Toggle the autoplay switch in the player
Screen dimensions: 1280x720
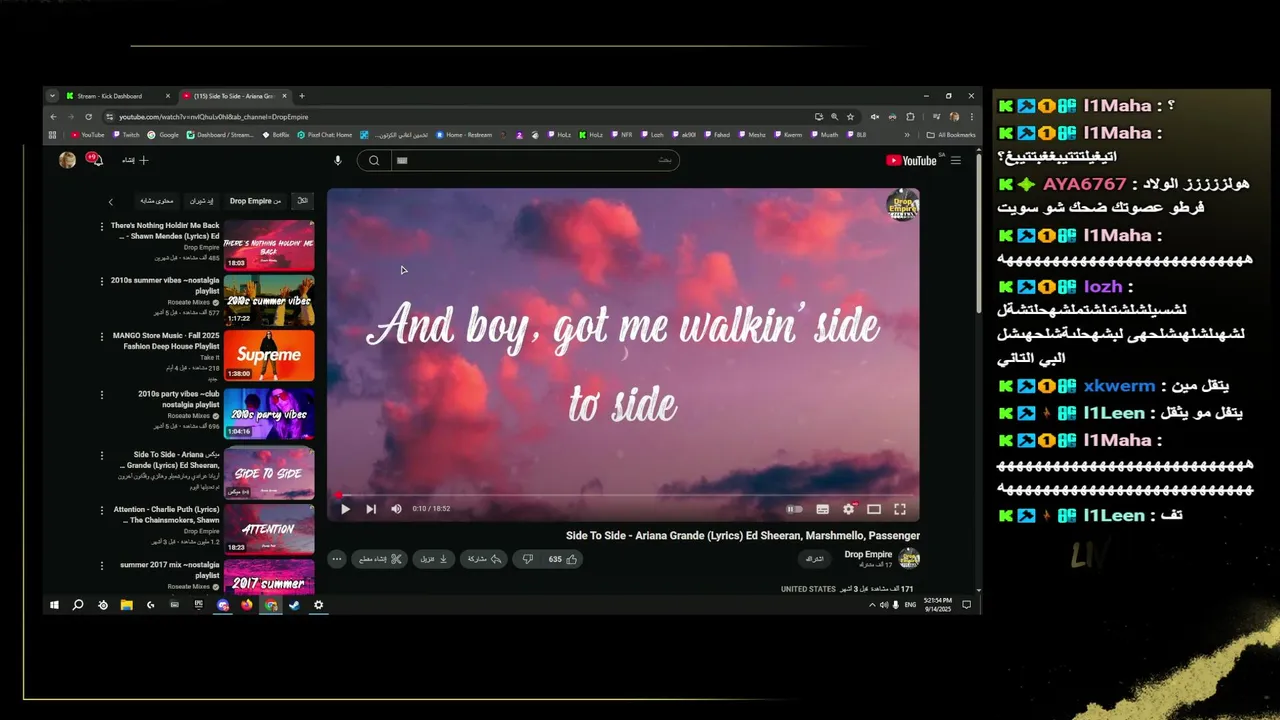795,509
